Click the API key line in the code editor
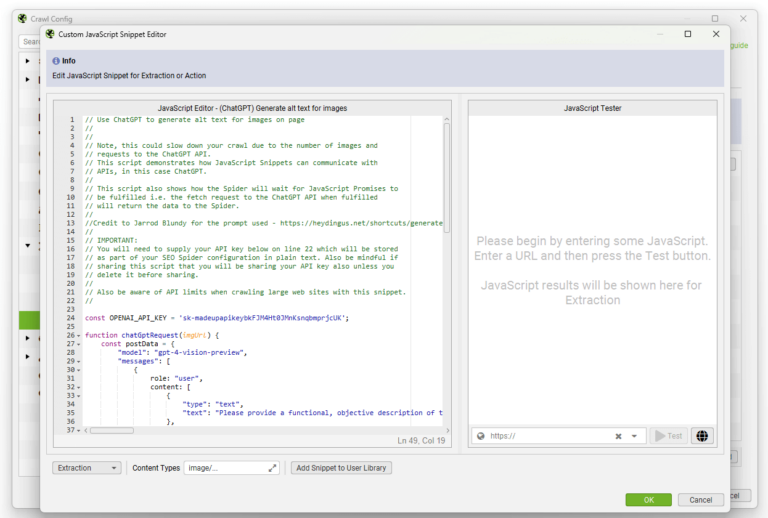The height and width of the screenshot is (518, 768). [217, 318]
